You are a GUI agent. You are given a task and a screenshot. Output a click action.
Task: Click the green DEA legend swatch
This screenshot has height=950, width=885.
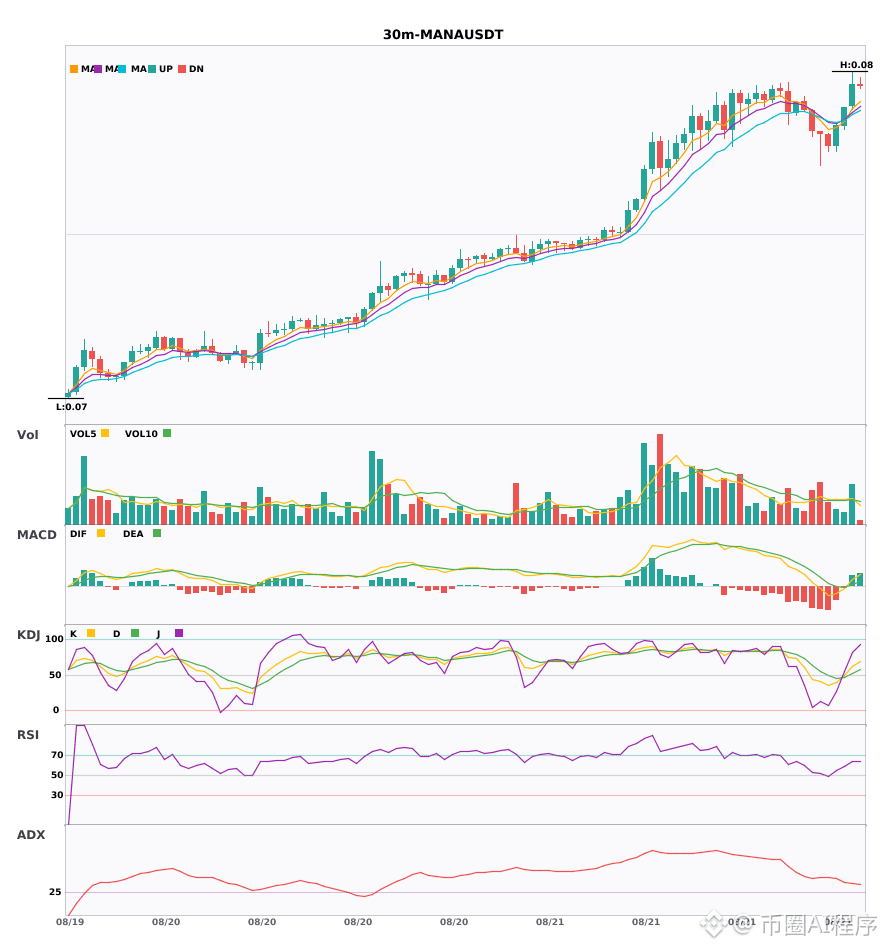pyautogui.click(x=157, y=533)
